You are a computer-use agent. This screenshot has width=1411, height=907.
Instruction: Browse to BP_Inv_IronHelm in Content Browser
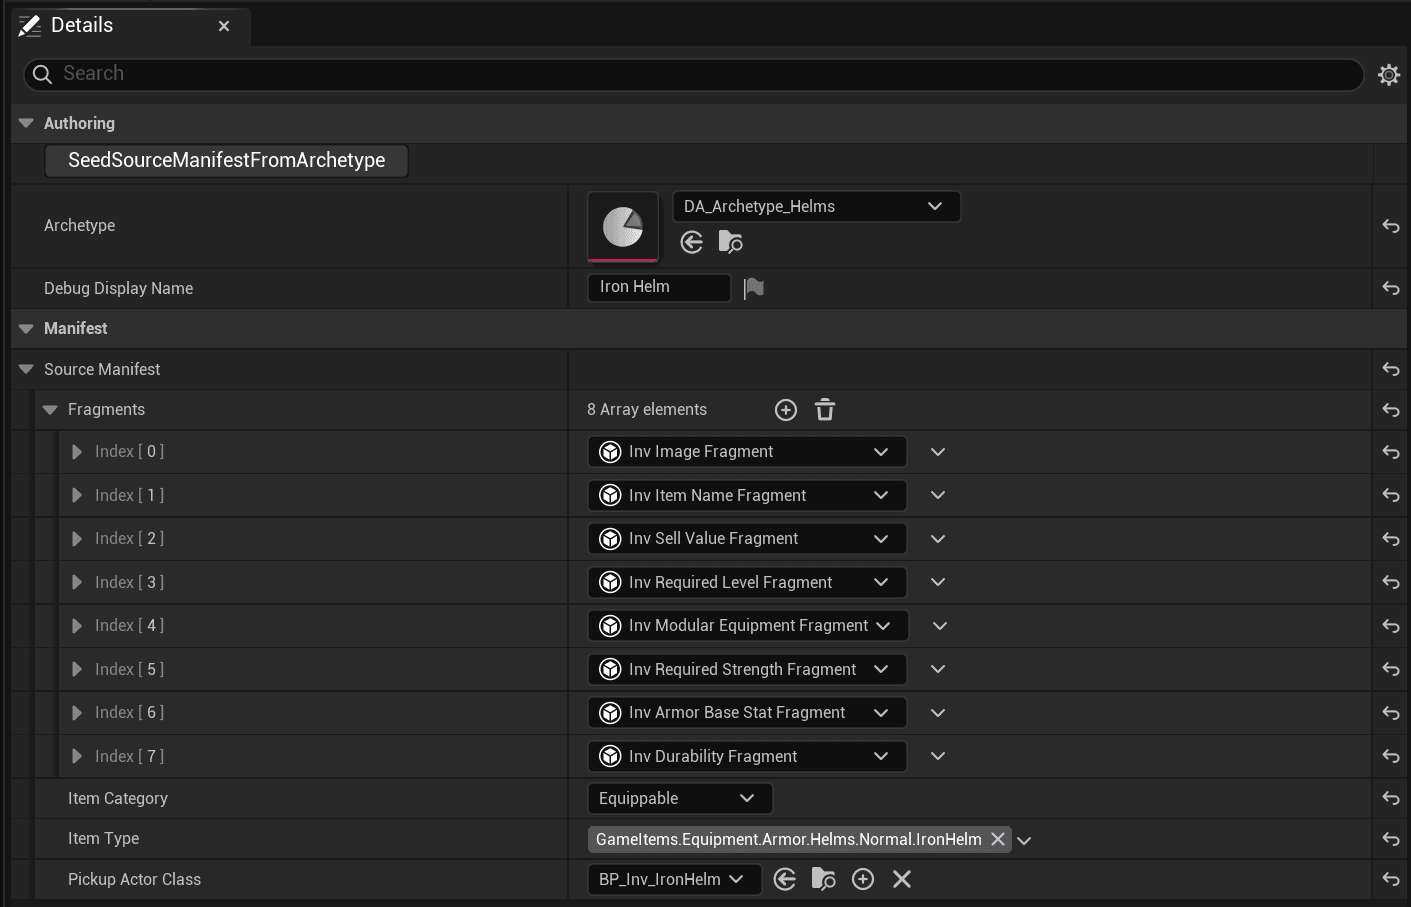[x=823, y=879]
